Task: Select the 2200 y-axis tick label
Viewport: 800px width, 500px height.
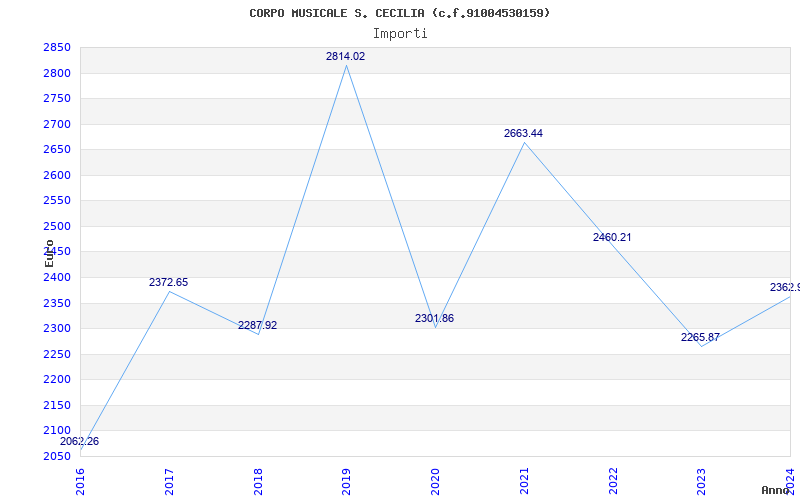Action: [x=57, y=380]
